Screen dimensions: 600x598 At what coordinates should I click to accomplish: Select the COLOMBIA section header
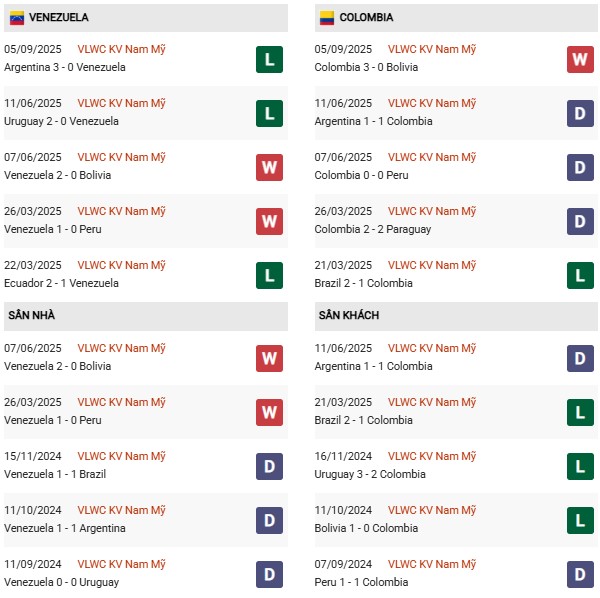[366, 18]
